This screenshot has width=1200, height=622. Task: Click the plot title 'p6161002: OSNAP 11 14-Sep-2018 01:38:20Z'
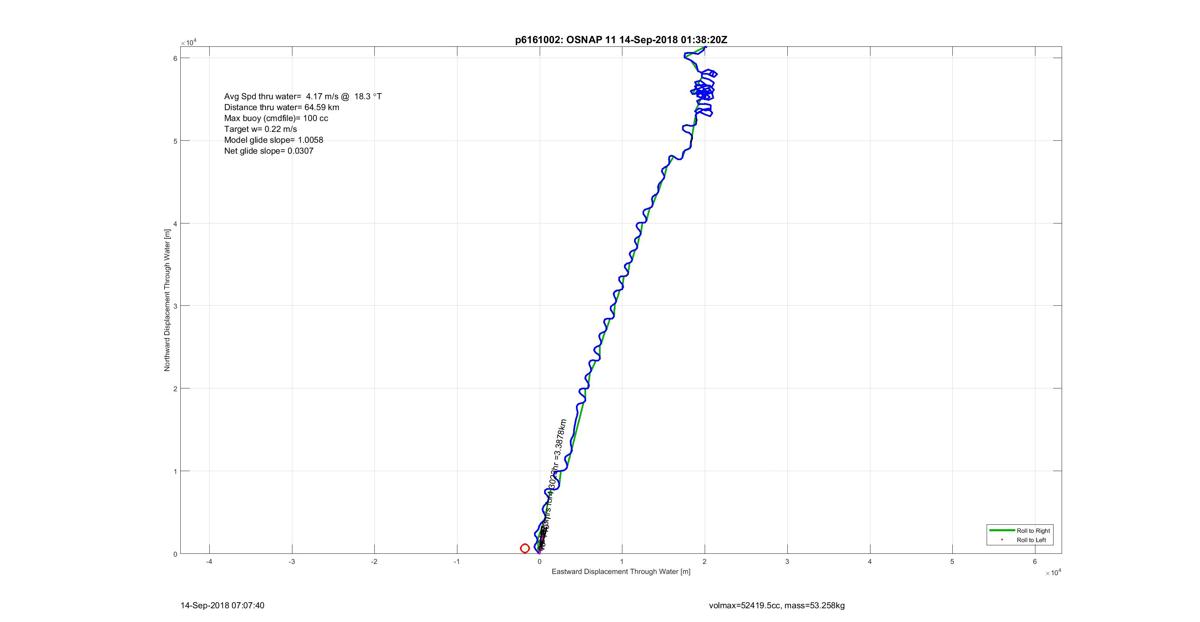coord(621,39)
